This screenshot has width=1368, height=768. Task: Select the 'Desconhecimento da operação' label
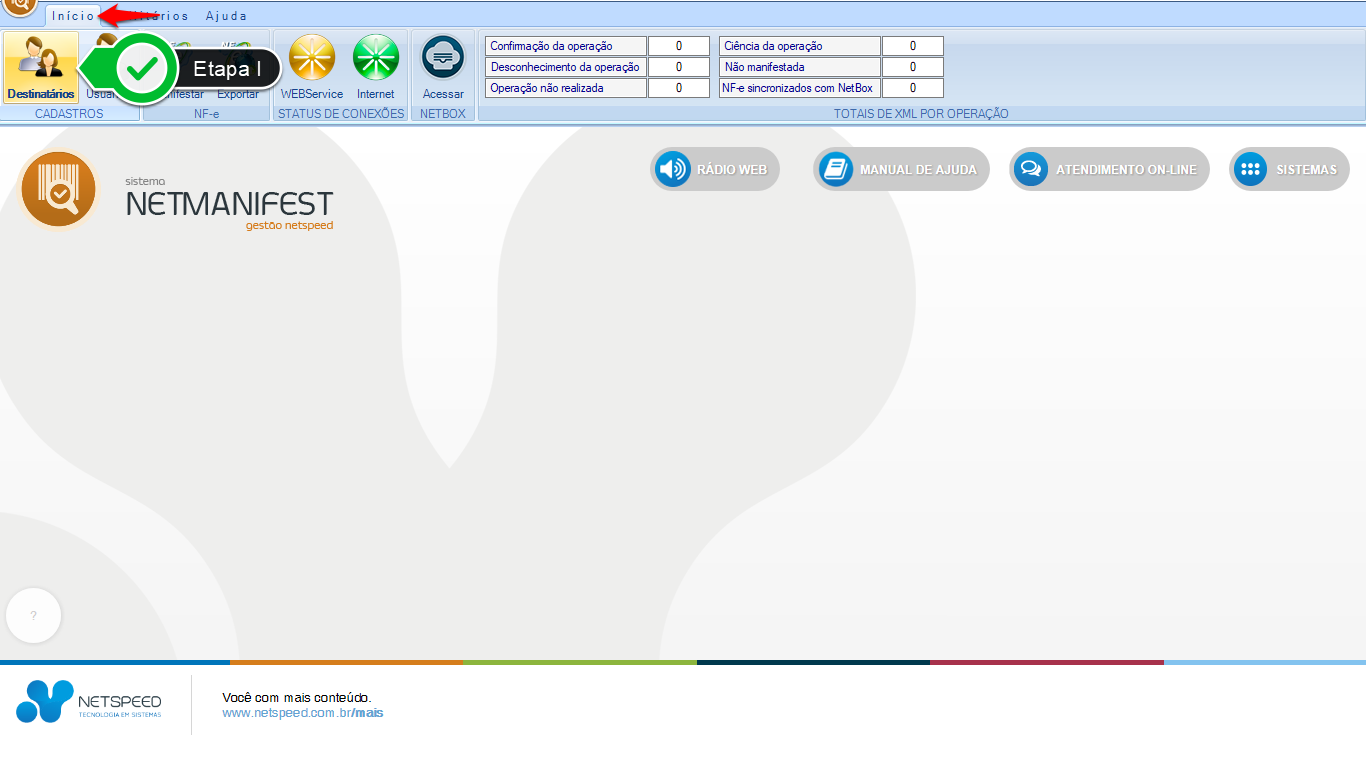(x=566, y=67)
